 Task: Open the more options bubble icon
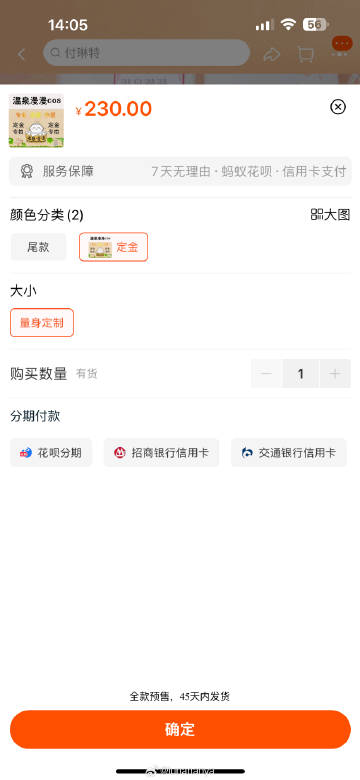(342, 44)
